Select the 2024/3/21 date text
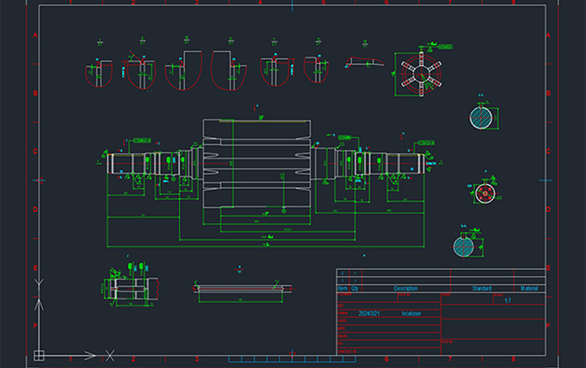 point(369,313)
